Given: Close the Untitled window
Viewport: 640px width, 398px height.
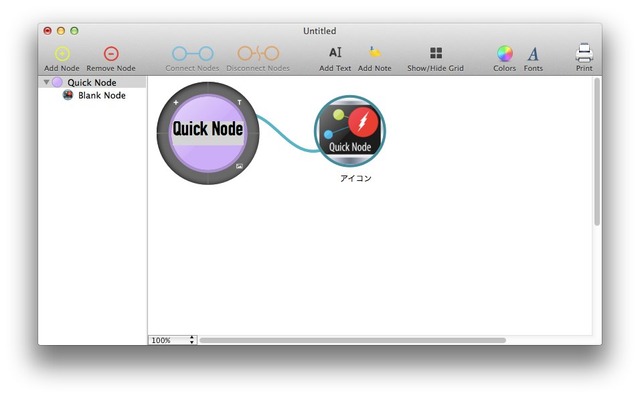Looking at the screenshot, I should click(x=48, y=31).
